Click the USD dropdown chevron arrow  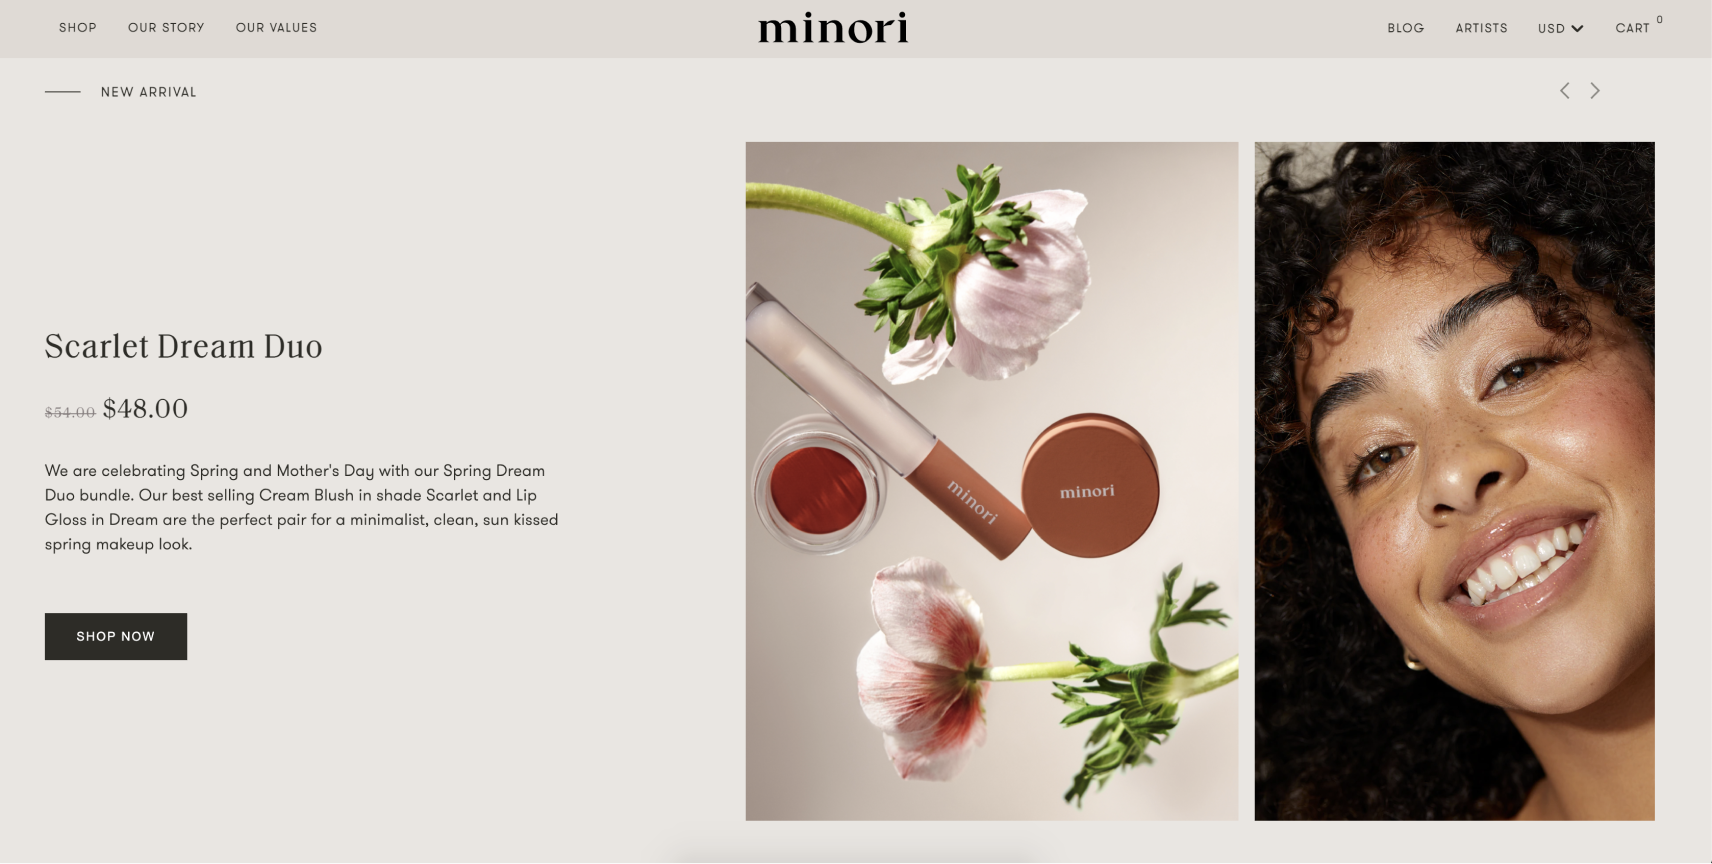(1577, 28)
